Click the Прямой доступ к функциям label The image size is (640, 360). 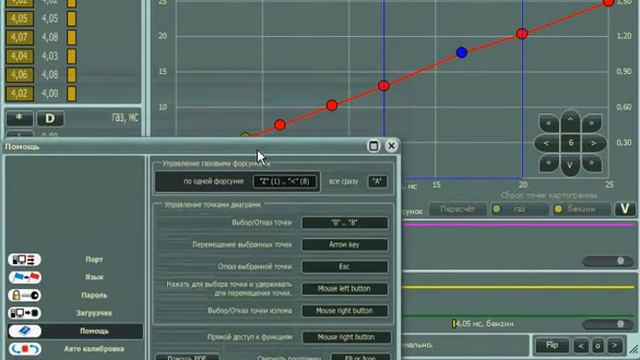[x=250, y=337]
